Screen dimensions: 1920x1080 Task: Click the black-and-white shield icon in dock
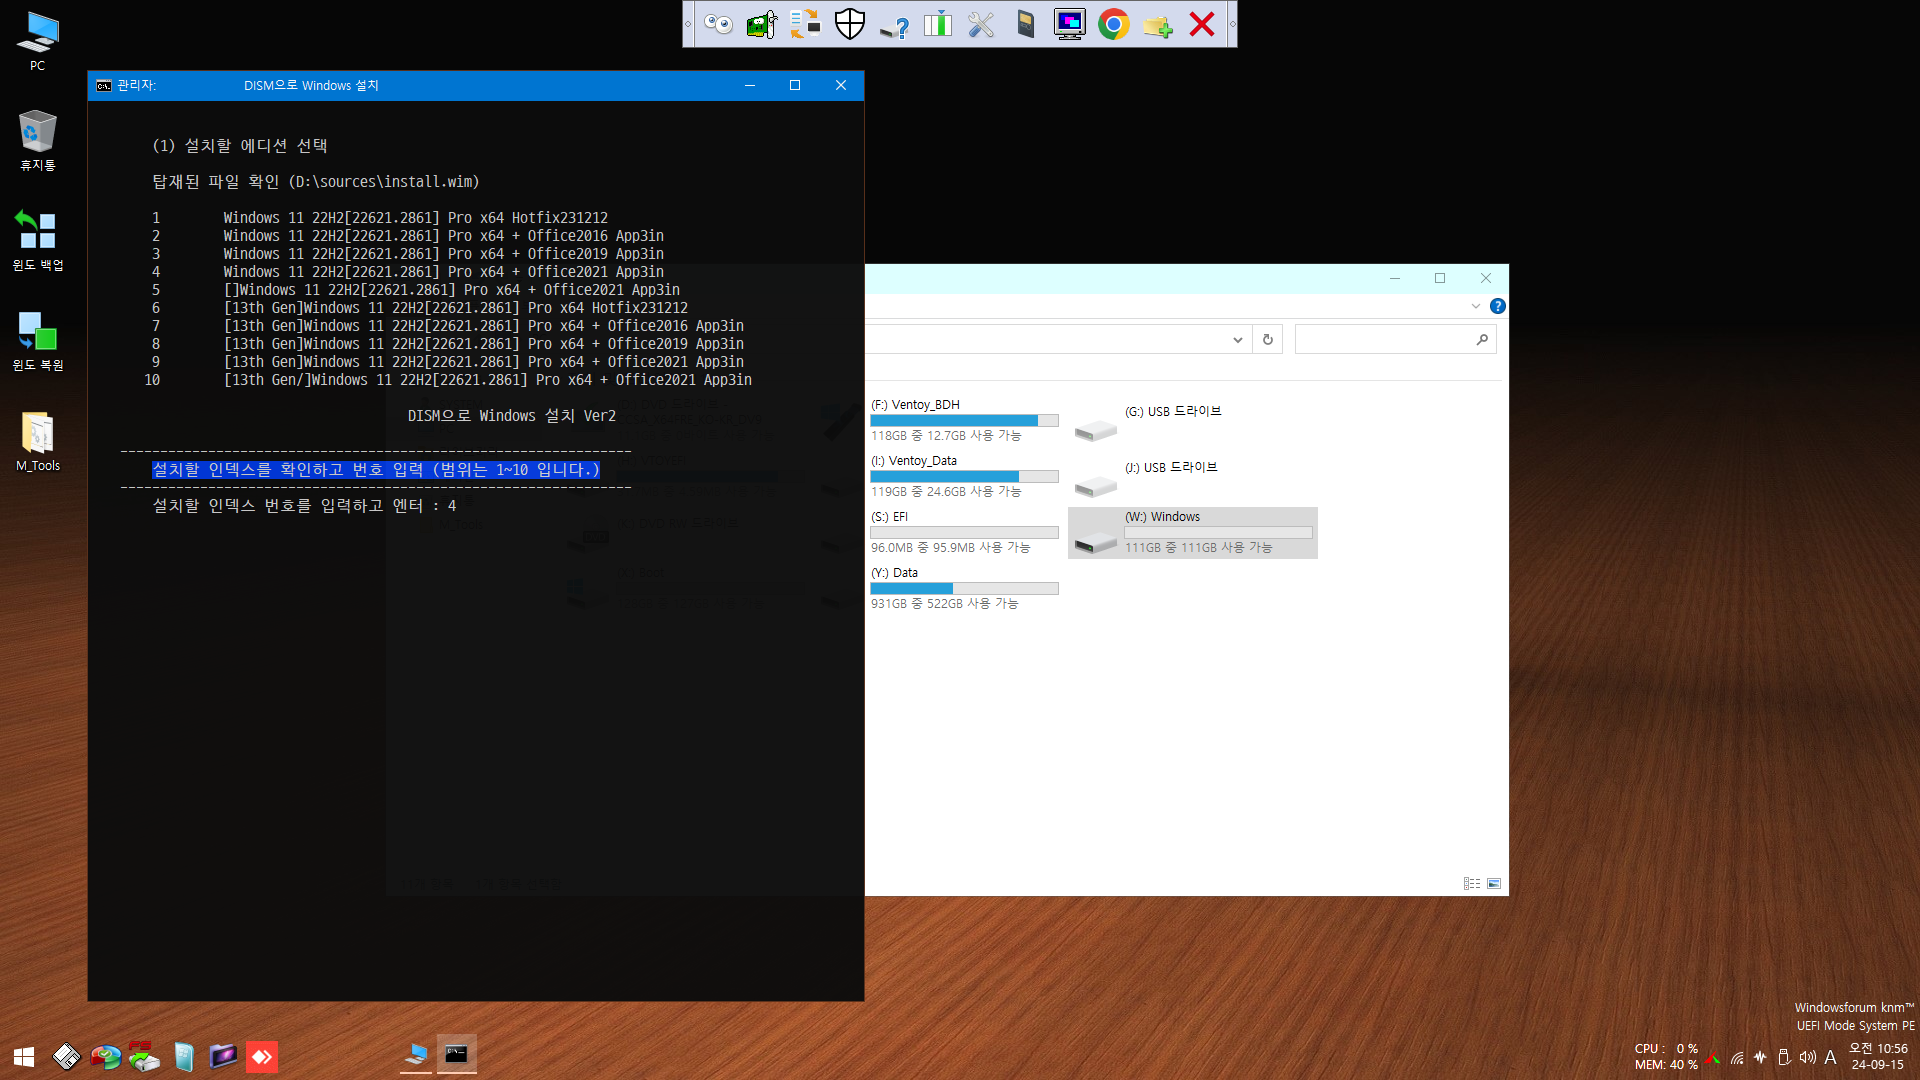850,24
